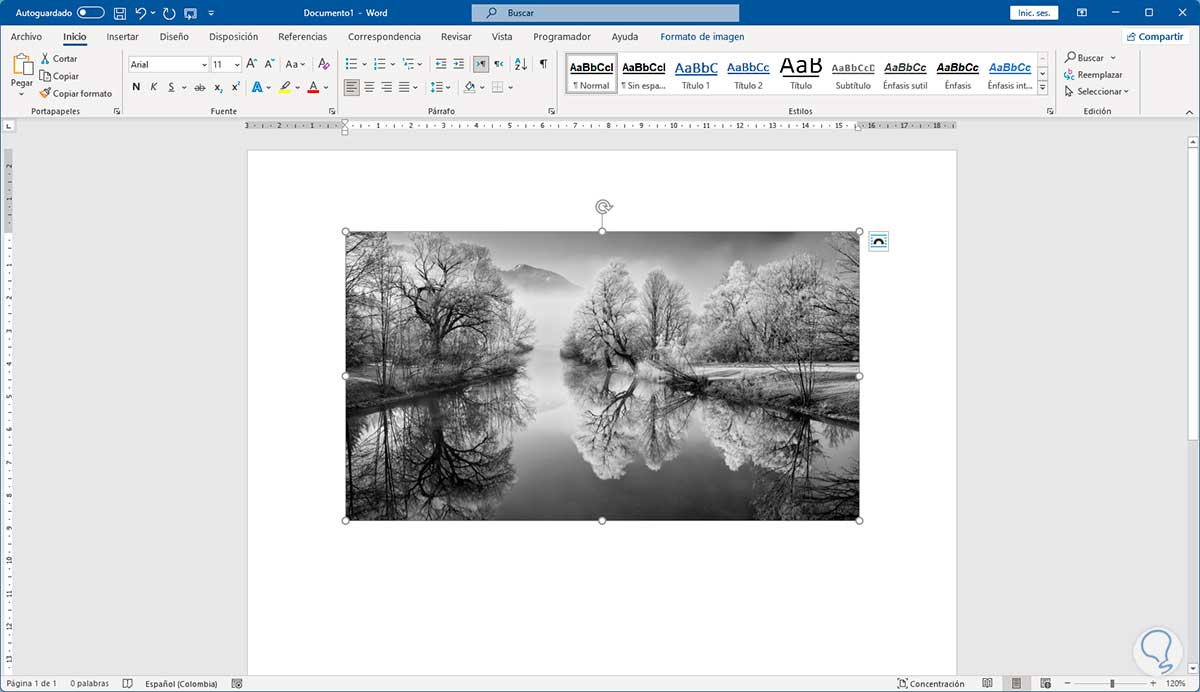1200x692 pixels.
Task: Switch to the Insertar tab
Action: pyautogui.click(x=122, y=37)
